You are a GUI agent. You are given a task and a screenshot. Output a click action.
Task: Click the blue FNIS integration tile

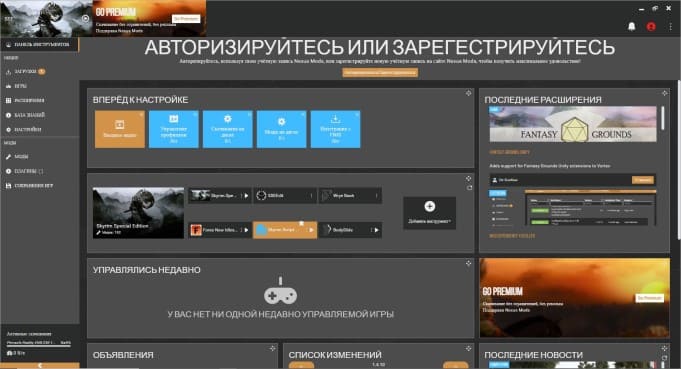coord(335,129)
